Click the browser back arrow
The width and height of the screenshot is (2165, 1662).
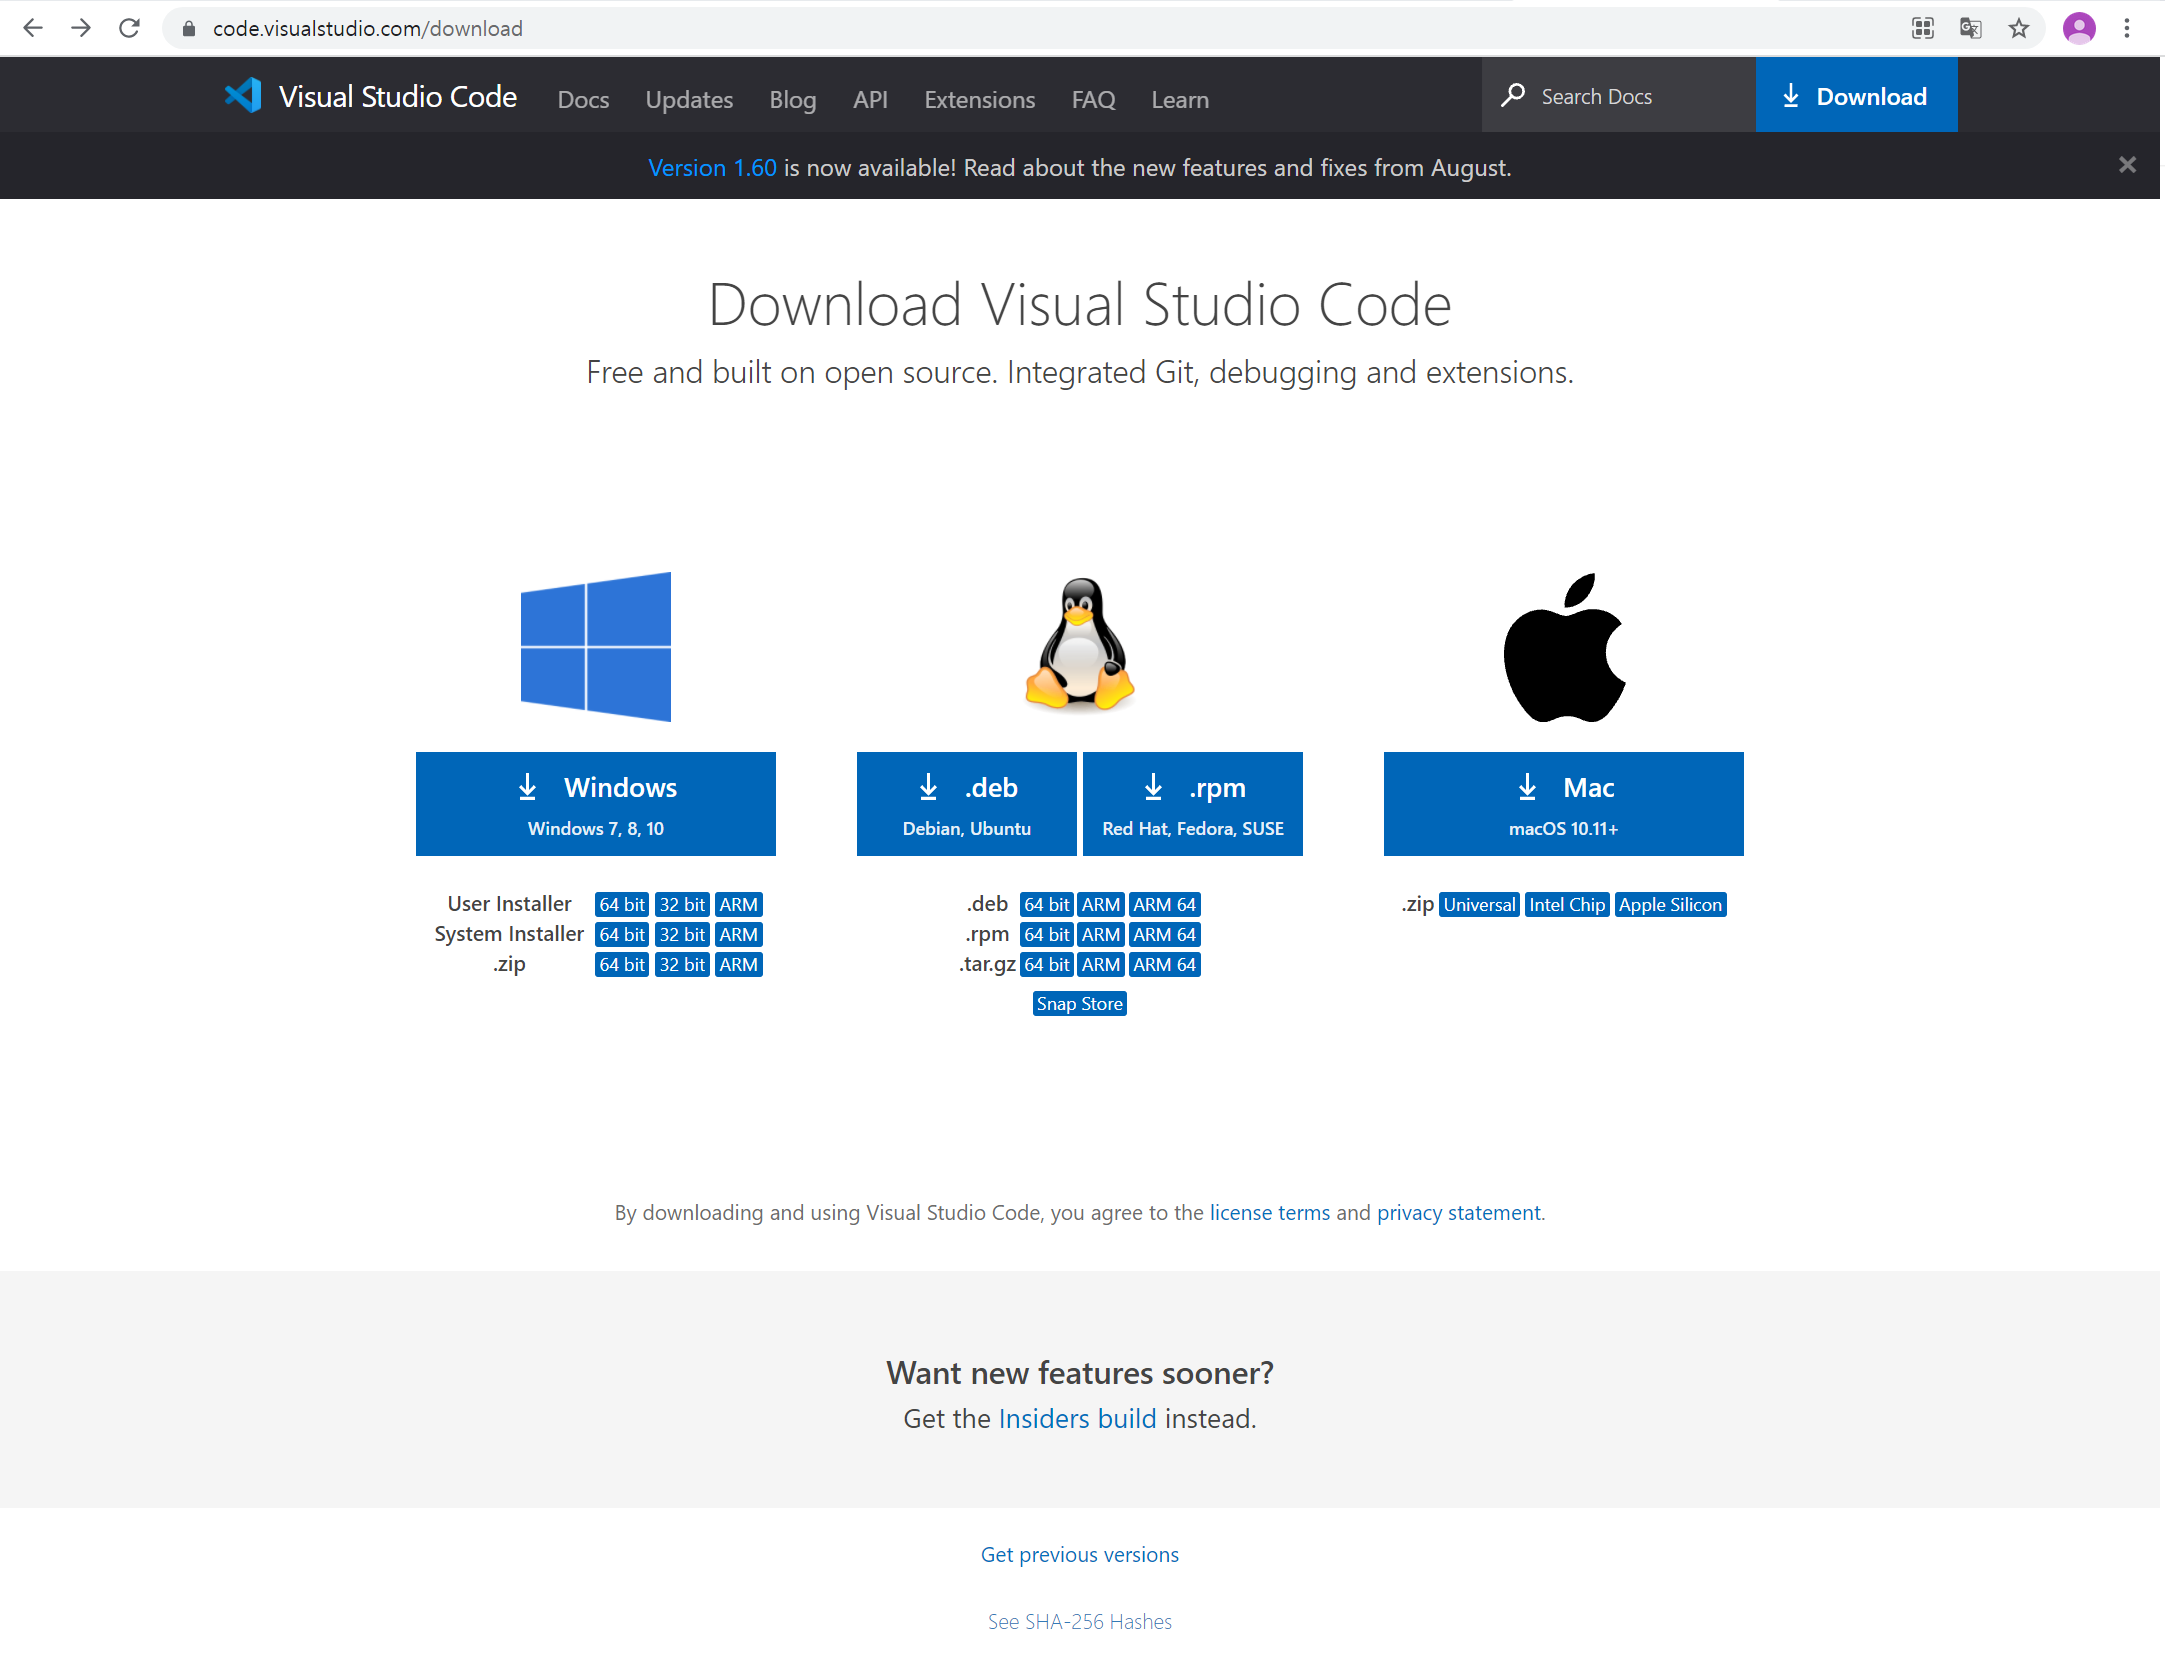[x=33, y=28]
